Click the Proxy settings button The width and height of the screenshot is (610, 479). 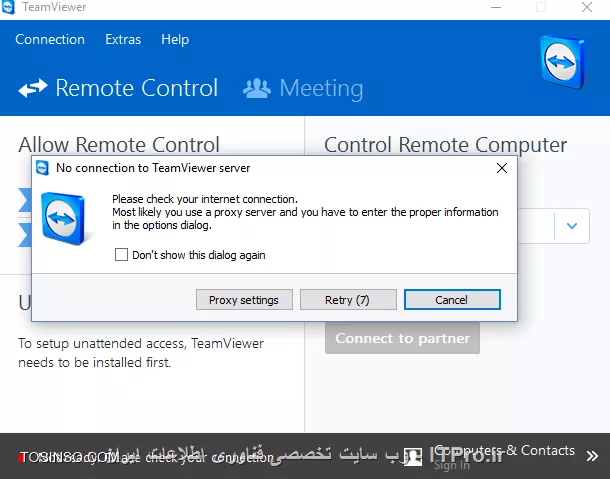[x=244, y=300]
